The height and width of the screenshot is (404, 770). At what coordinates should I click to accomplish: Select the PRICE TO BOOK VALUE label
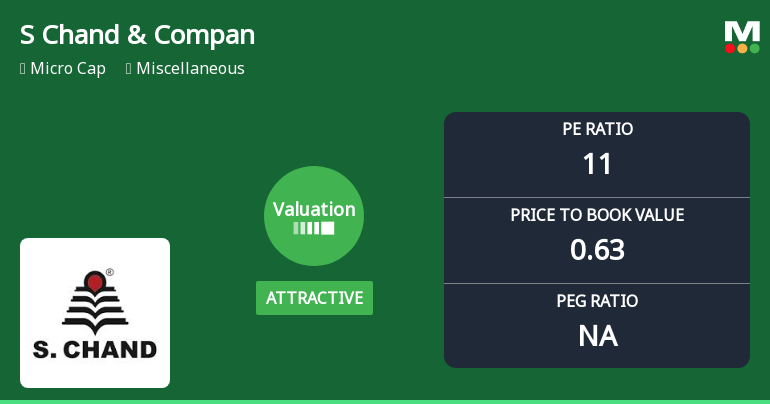(x=597, y=215)
